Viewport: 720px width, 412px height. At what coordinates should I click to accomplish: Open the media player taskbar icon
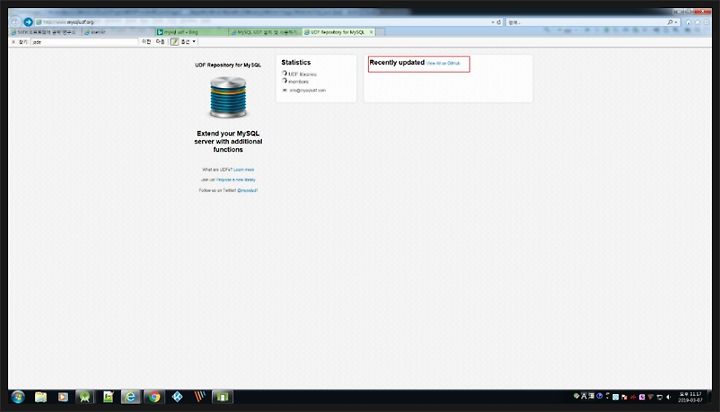click(x=63, y=397)
